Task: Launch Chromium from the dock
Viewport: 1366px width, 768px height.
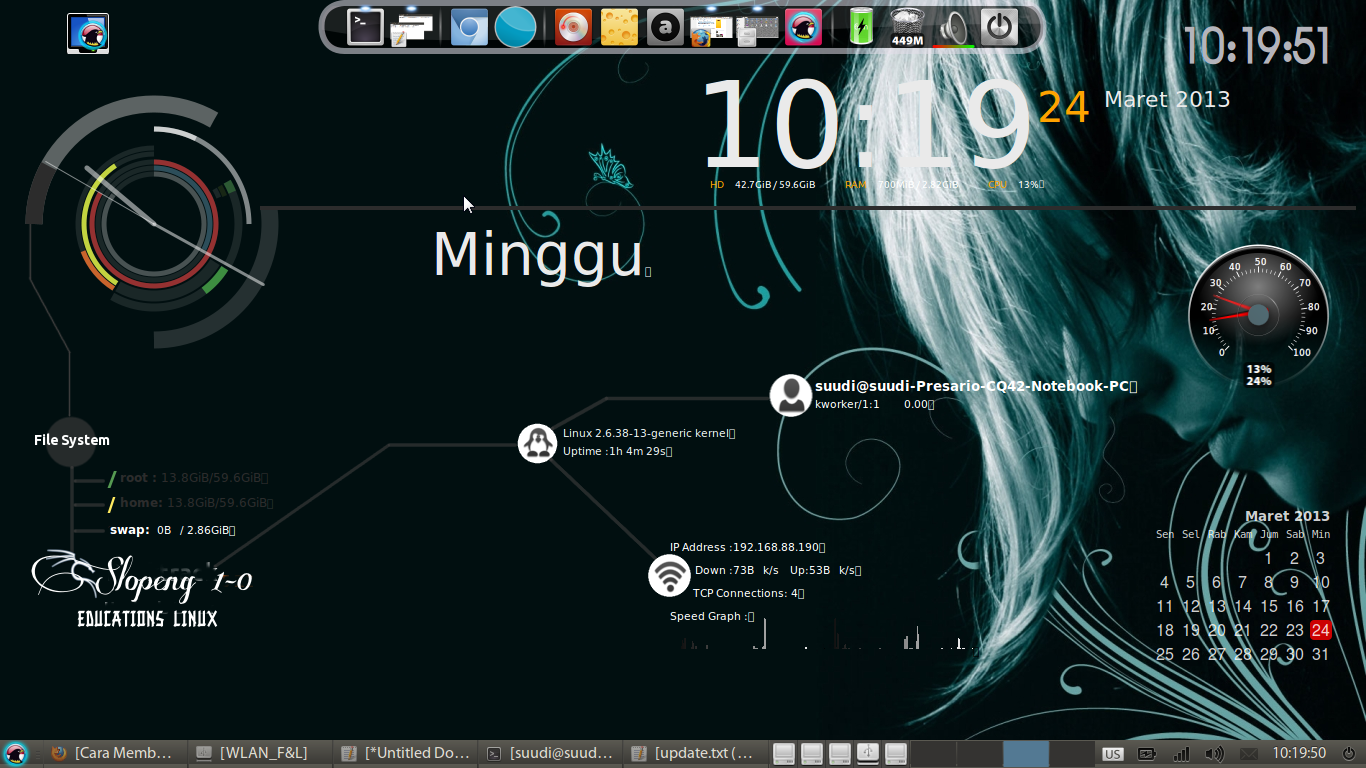Action: tap(468, 27)
